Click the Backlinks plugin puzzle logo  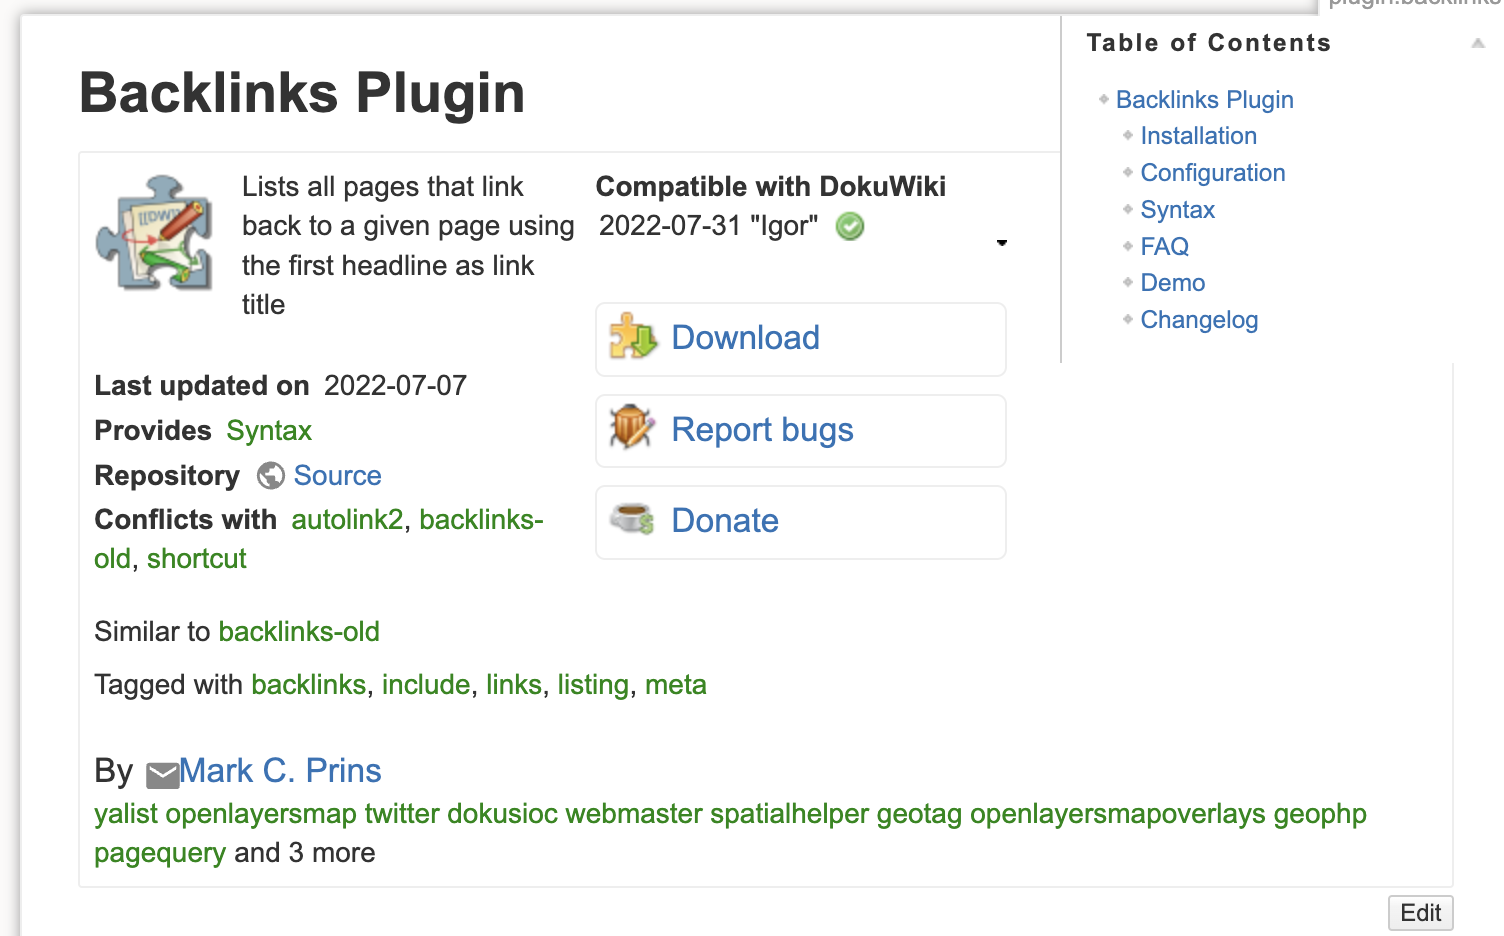pyautogui.click(x=155, y=233)
